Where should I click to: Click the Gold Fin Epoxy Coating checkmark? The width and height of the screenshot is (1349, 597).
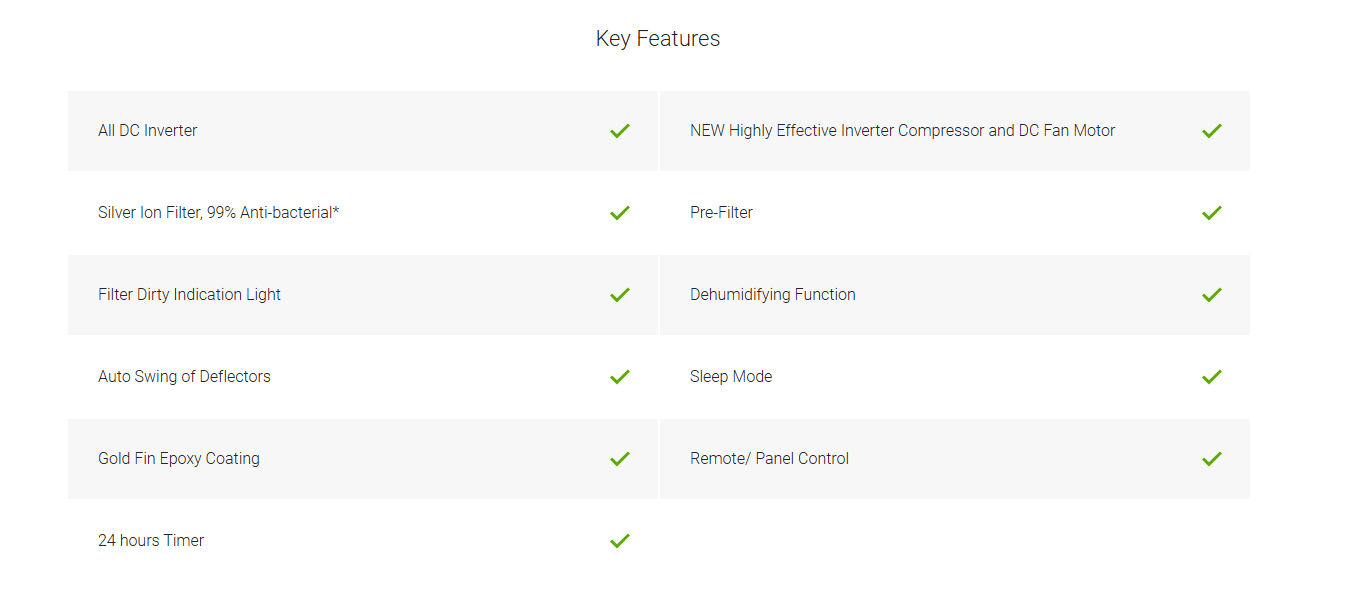[x=620, y=459]
